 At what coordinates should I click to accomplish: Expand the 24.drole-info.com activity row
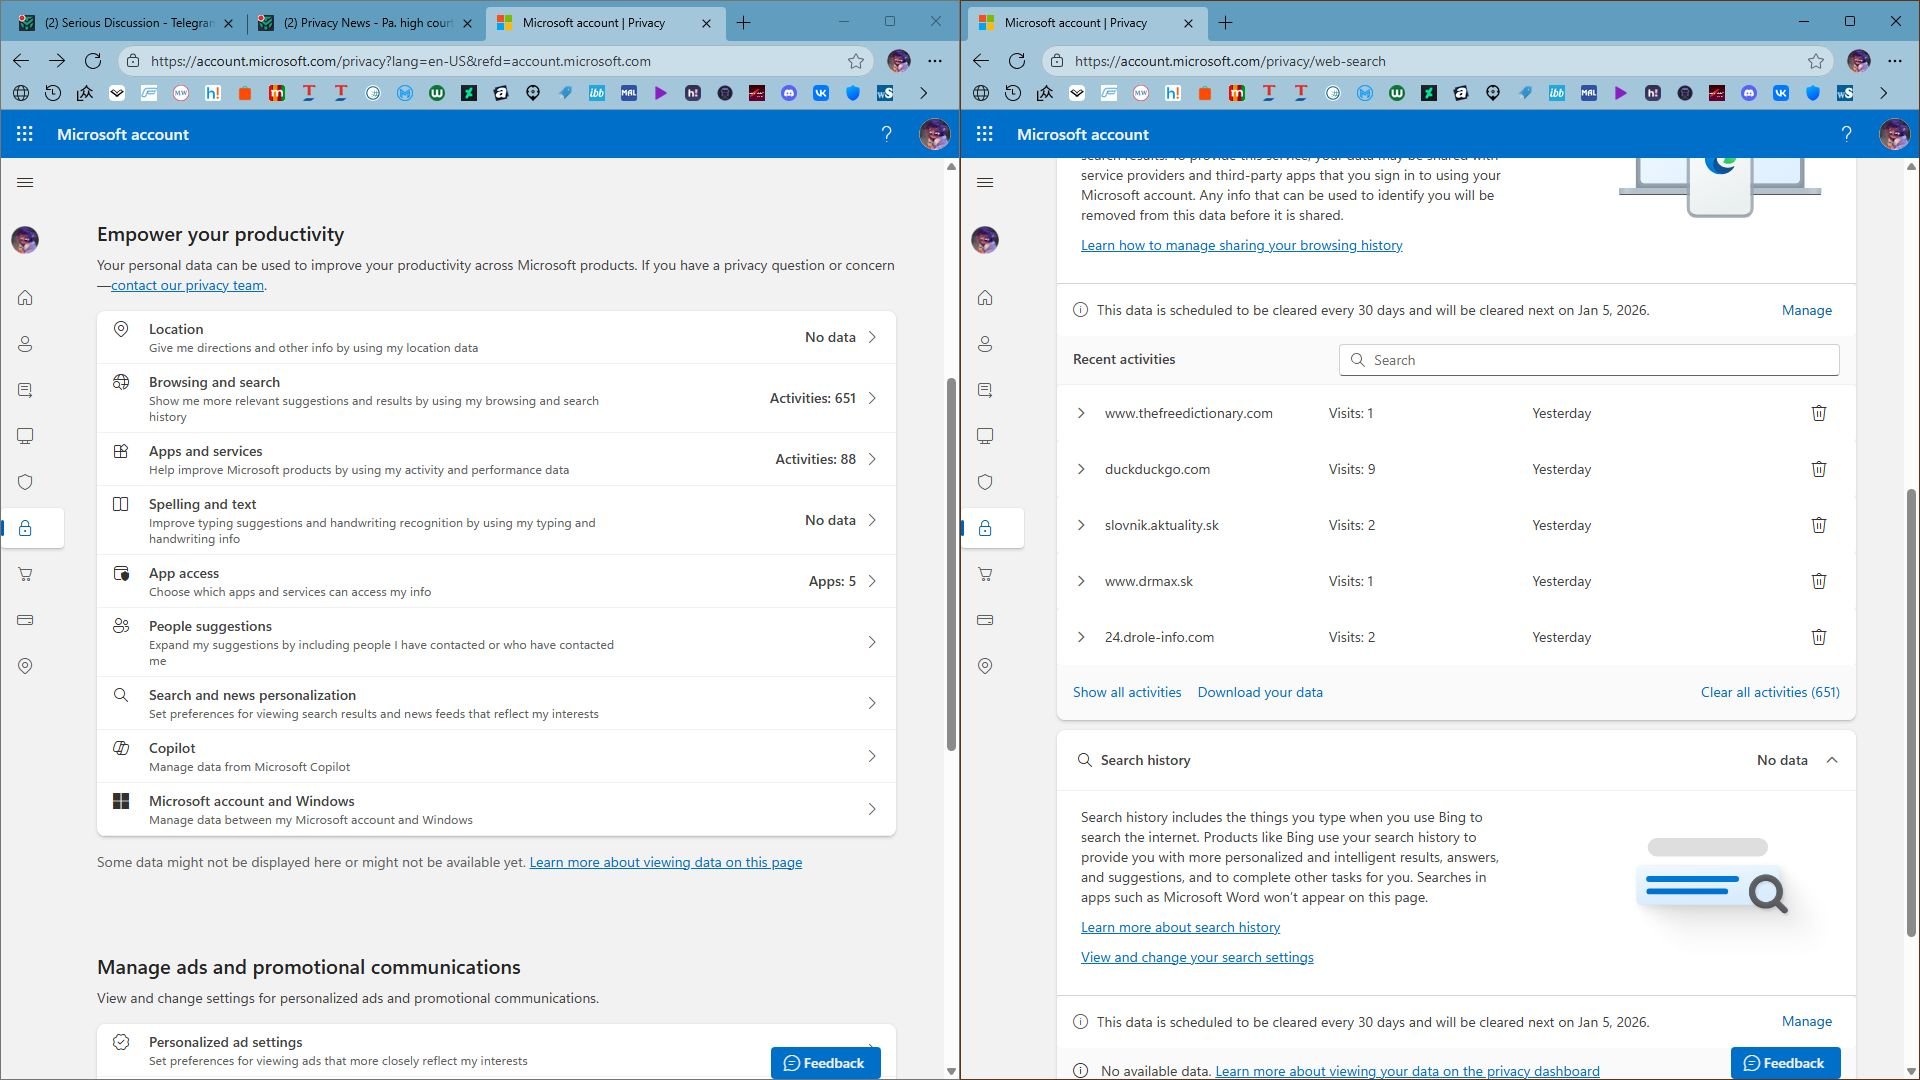pos(1081,637)
